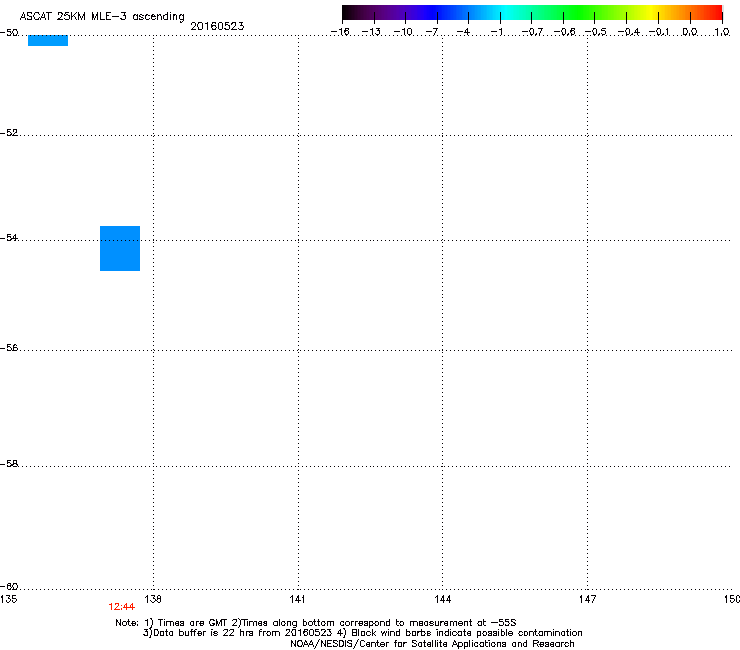Viewport: 740px width, 650px height.
Task: Click the longitude label 138
Action: tap(153, 599)
